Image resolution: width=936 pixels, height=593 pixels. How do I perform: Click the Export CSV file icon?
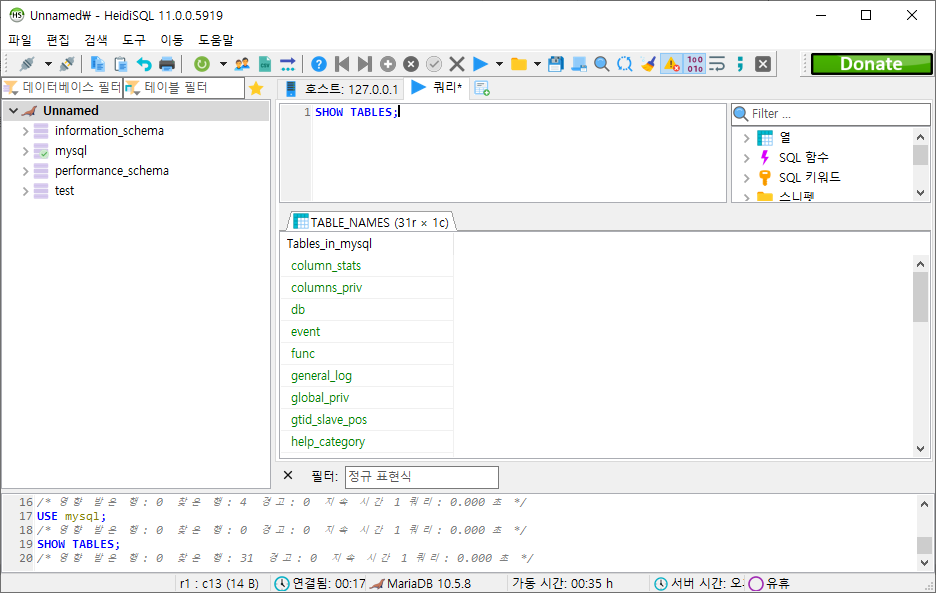point(265,64)
